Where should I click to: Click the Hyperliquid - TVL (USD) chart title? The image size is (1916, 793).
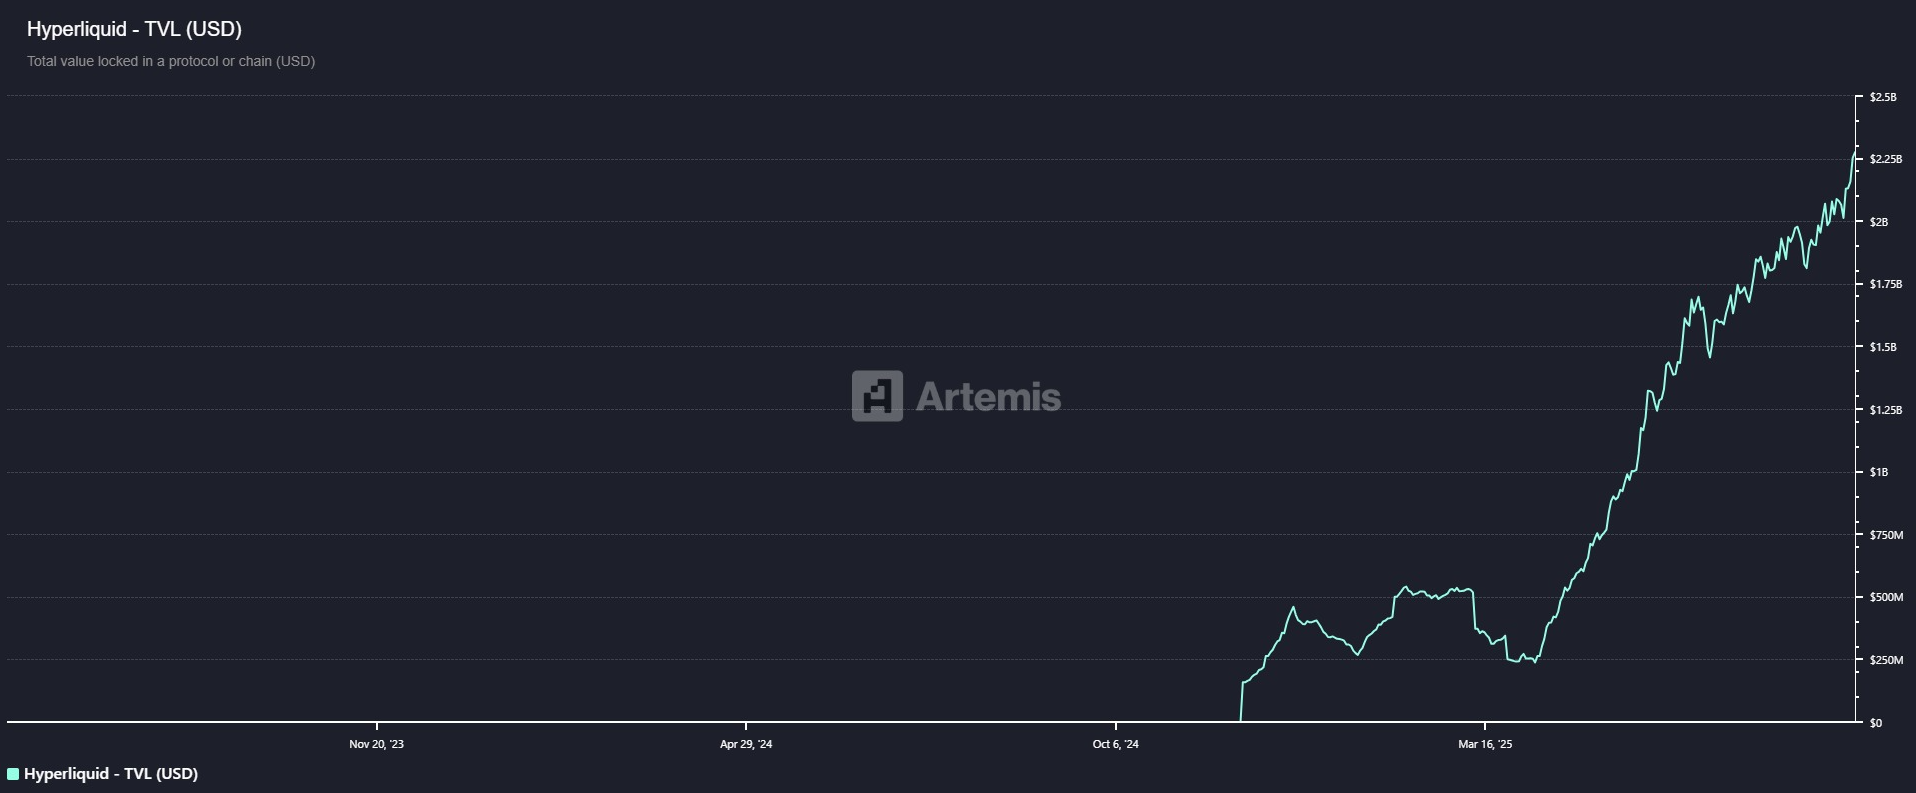(134, 29)
